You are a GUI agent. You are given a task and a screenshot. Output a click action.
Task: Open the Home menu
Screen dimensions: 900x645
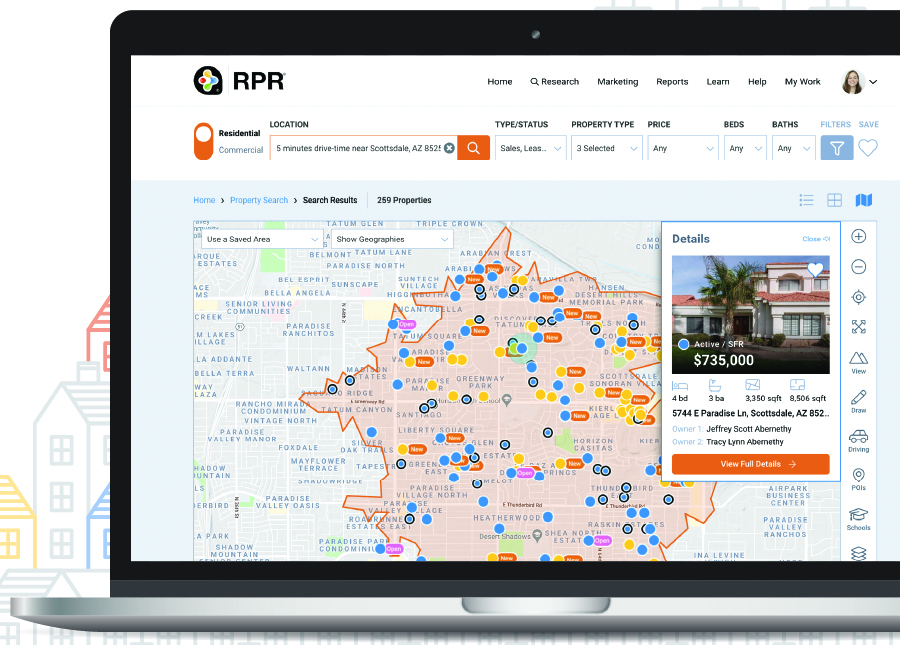point(500,81)
